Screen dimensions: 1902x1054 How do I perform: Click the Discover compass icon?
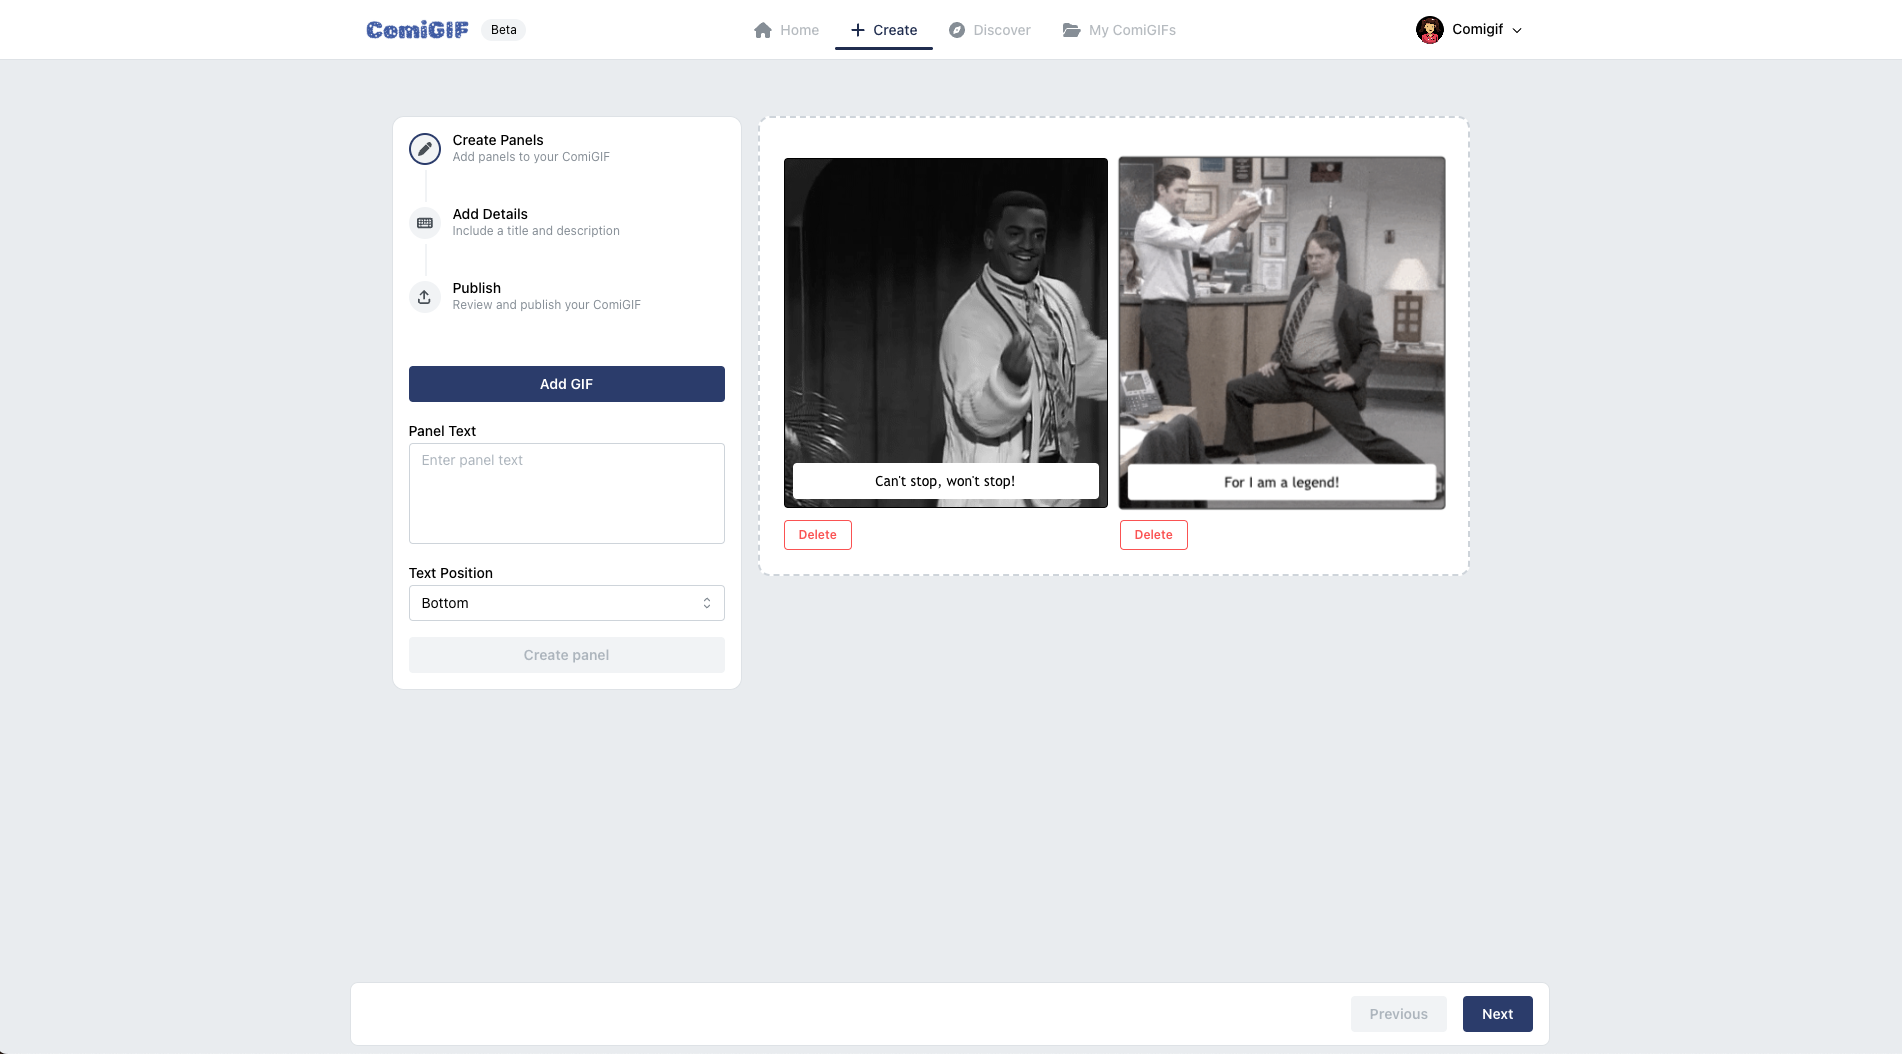click(957, 30)
